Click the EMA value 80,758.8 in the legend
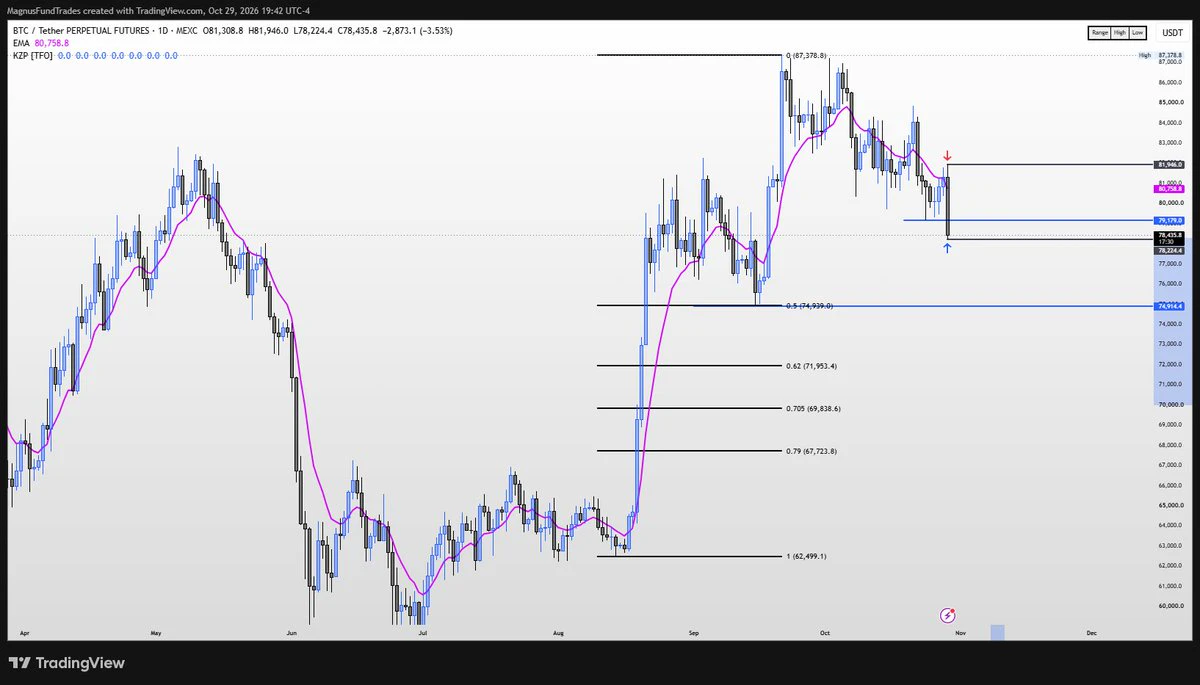The image size is (1200, 685). pyautogui.click(x=53, y=43)
